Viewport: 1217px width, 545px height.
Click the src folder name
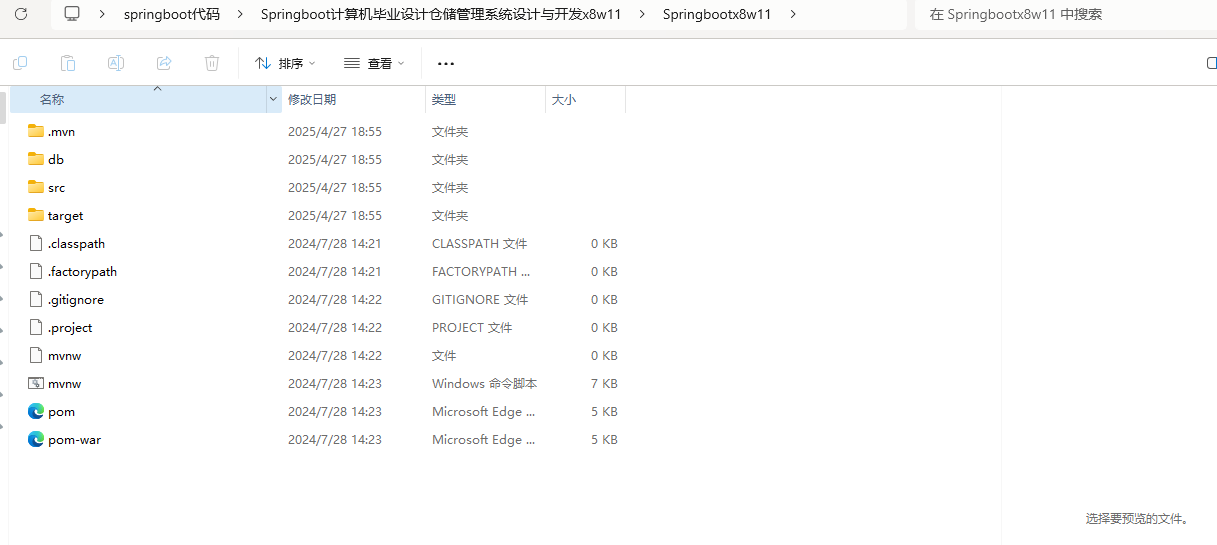point(56,187)
